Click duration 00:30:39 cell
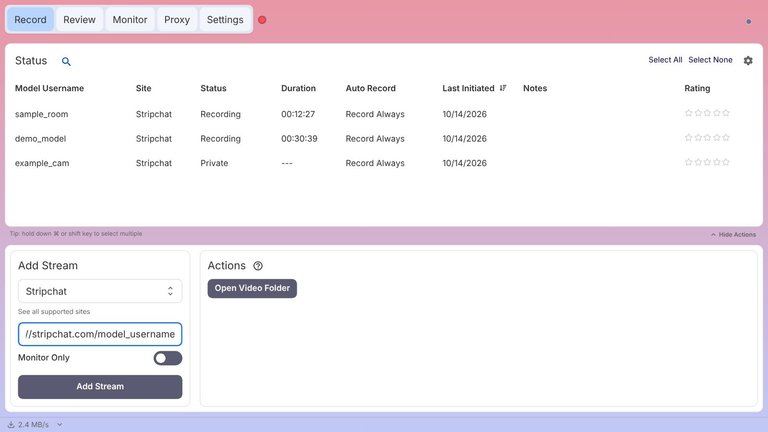The height and width of the screenshot is (432, 768). pos(299,139)
